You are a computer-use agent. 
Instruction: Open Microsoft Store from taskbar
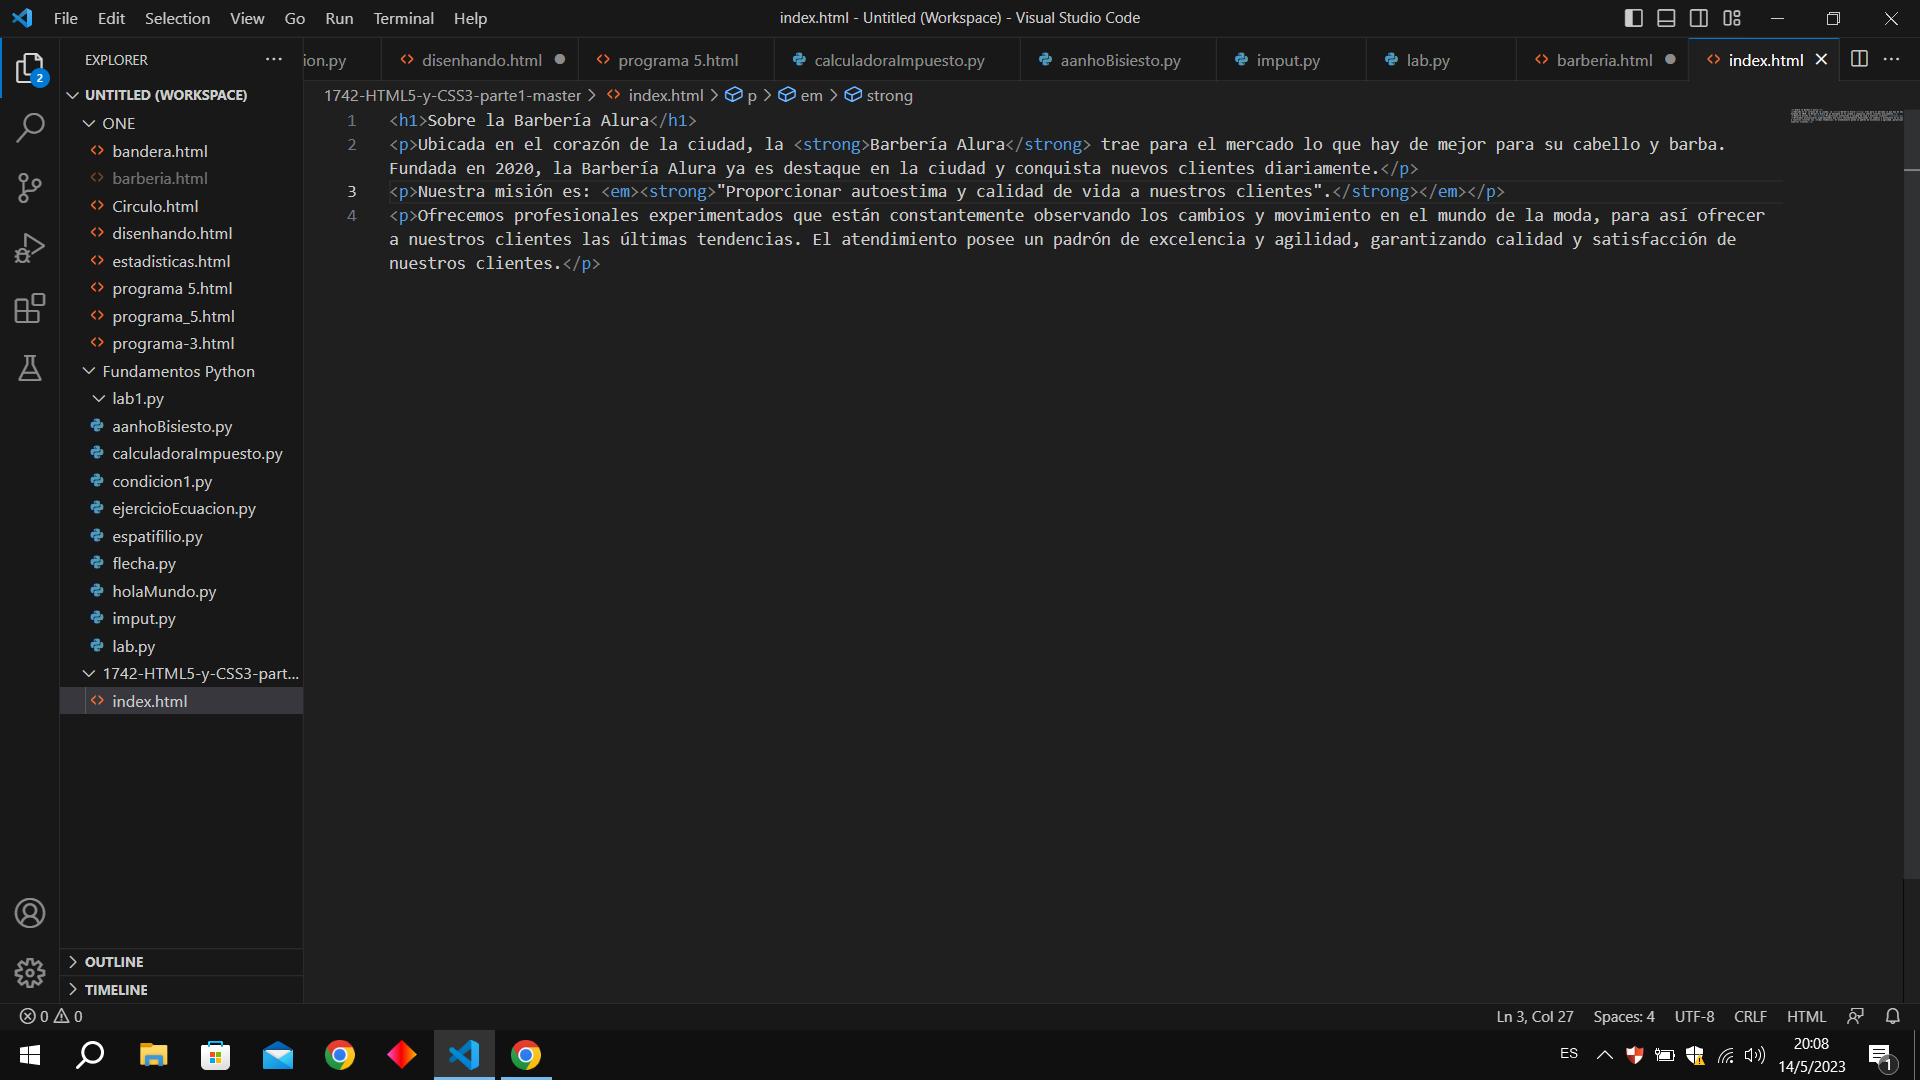(215, 1055)
